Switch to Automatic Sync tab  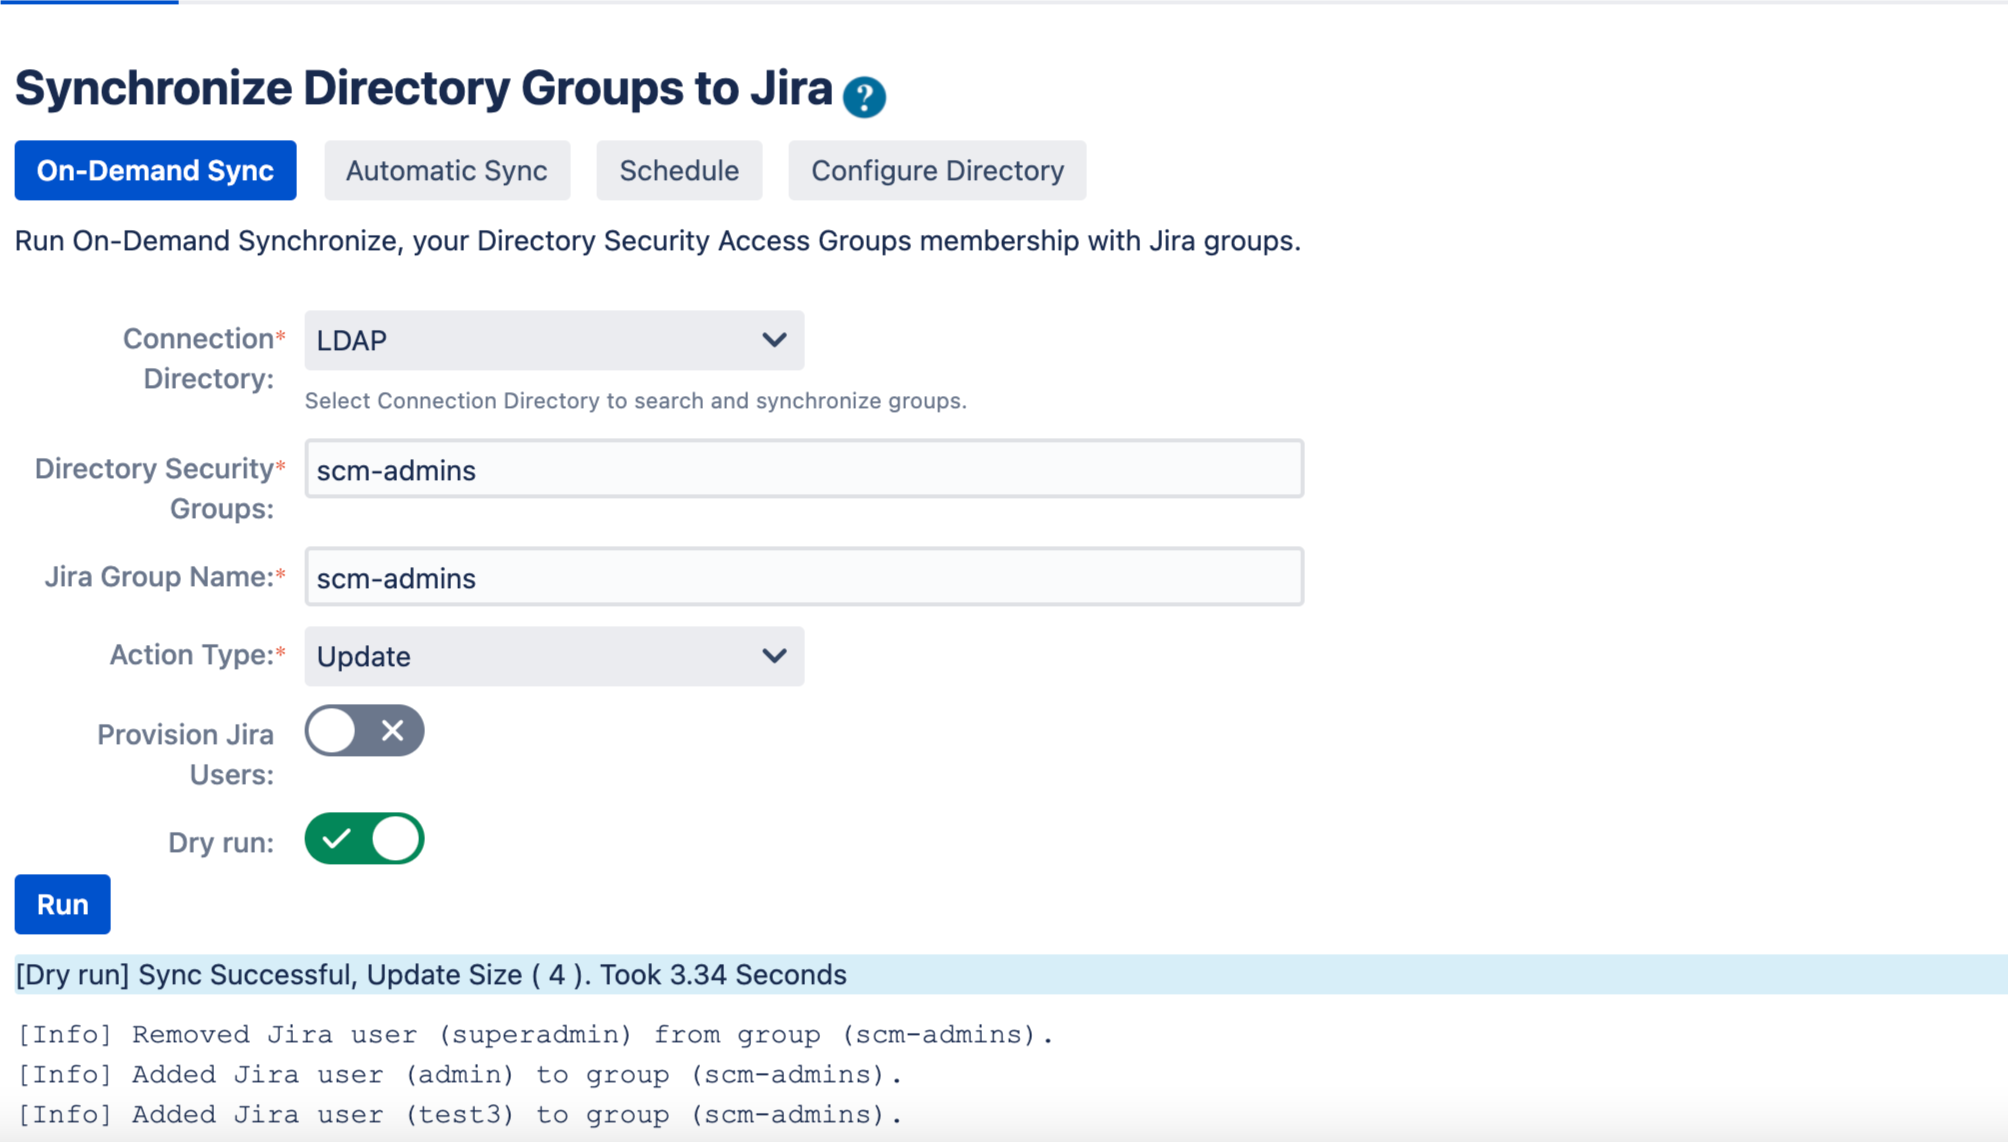pyautogui.click(x=446, y=171)
